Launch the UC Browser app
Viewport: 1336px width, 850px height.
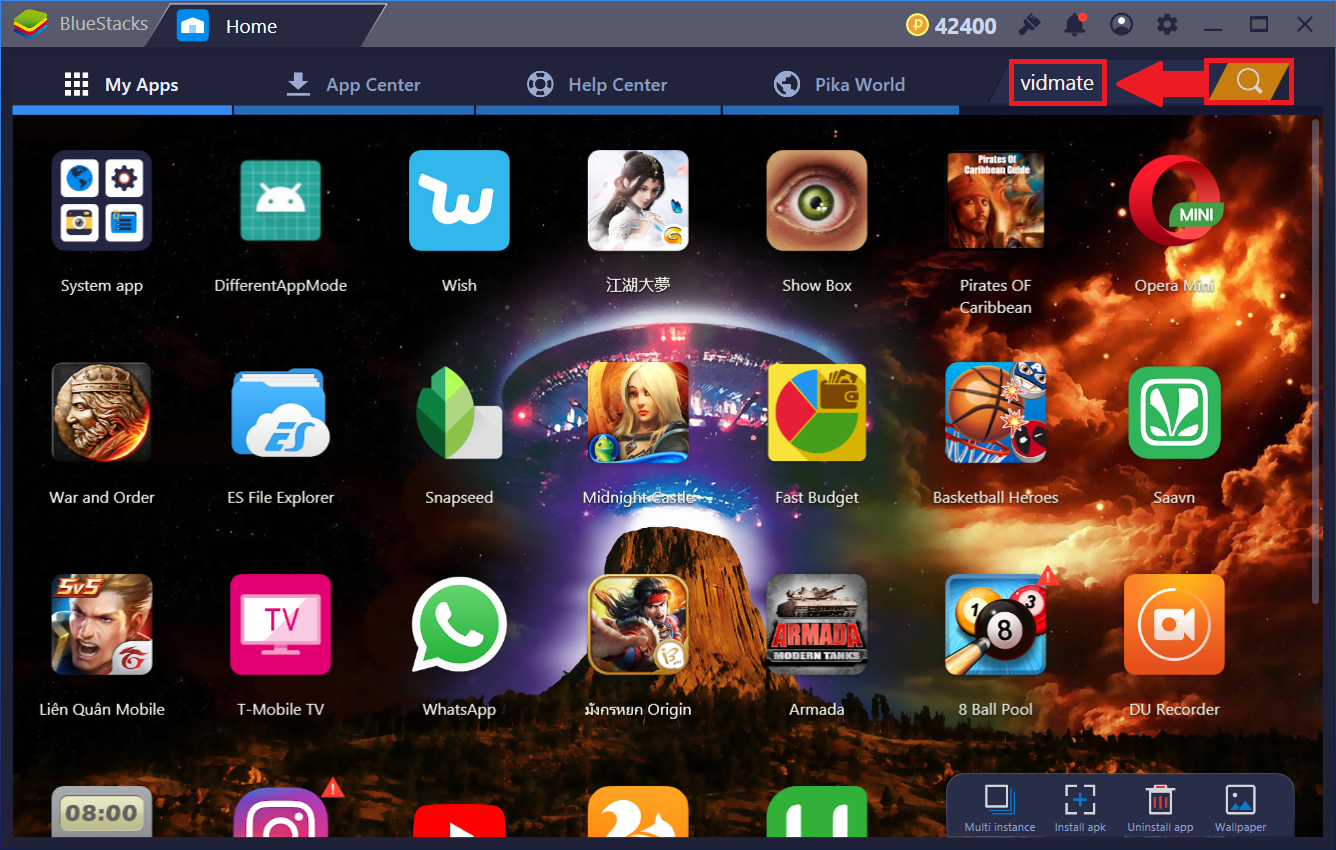pos(638,811)
